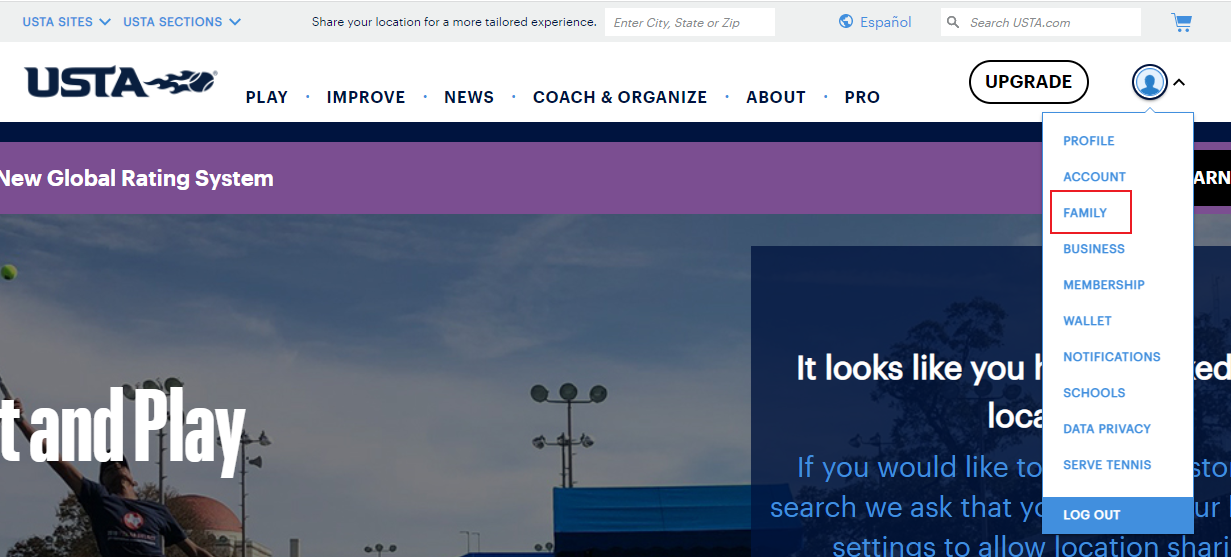The width and height of the screenshot is (1231, 557).
Task: Click the USTA logo
Action: pos(121,82)
